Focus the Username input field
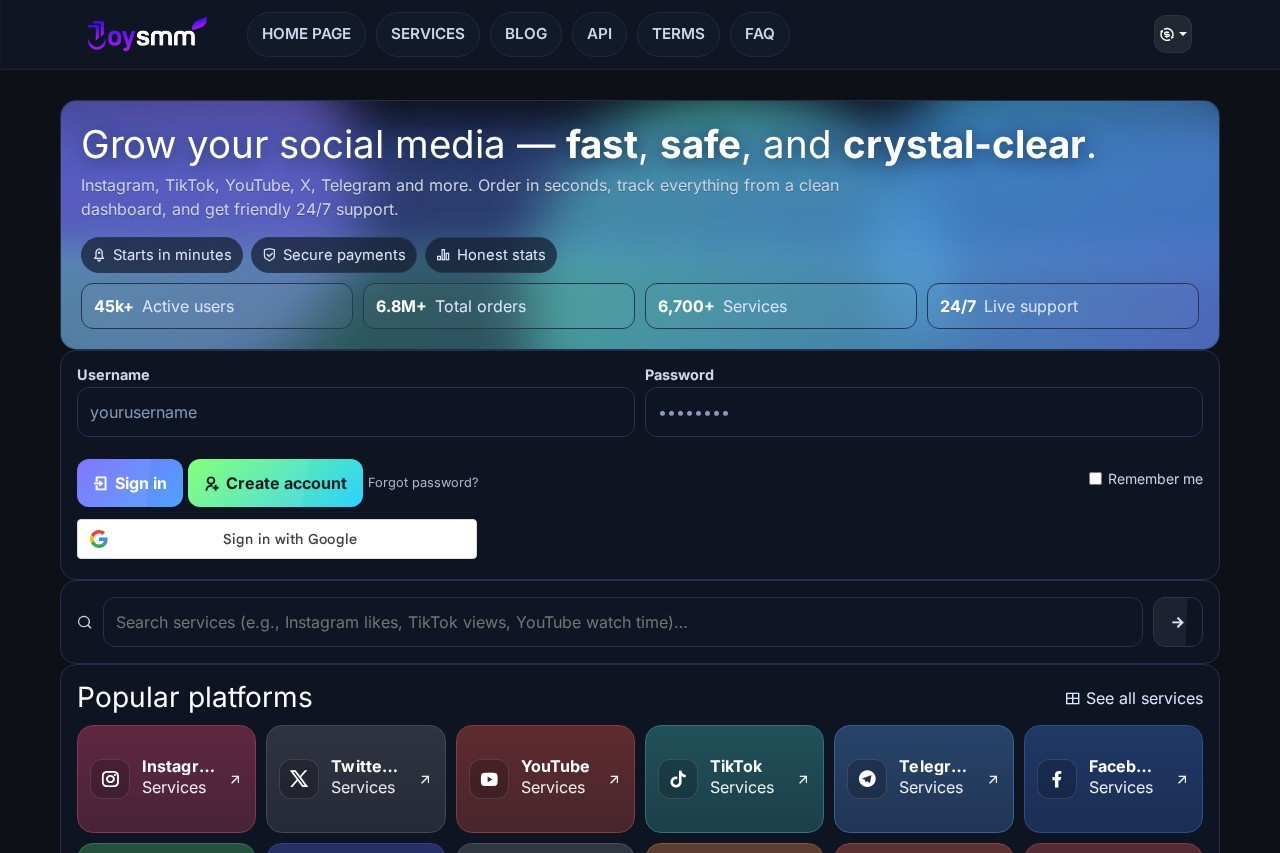Screen dimensions: 1280x853 pos(356,412)
